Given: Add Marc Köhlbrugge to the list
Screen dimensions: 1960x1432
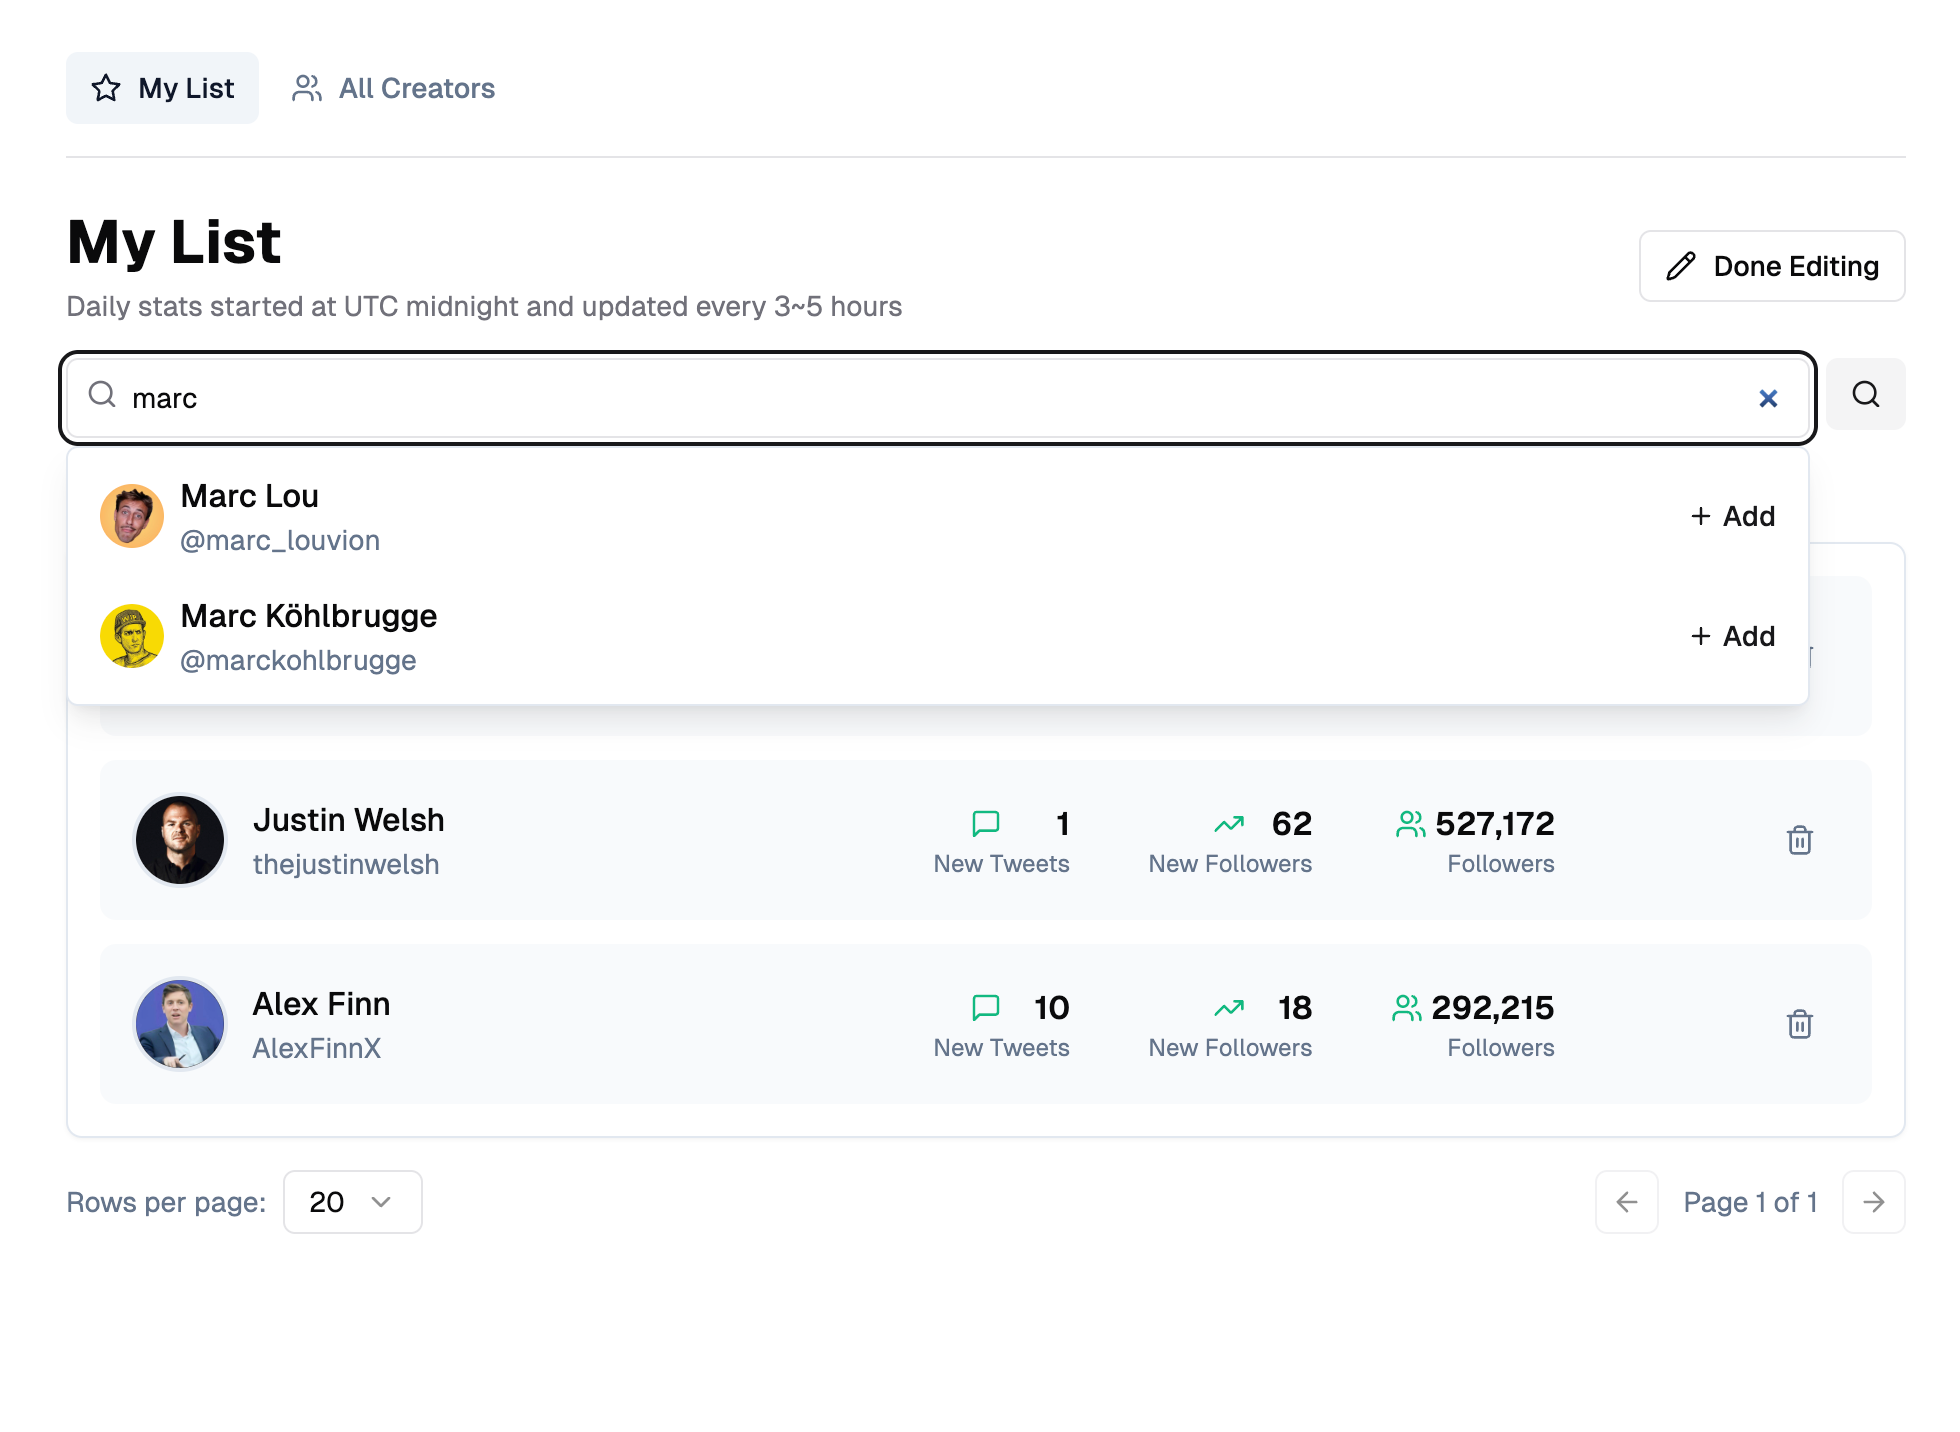Looking at the screenshot, I should (1733, 636).
